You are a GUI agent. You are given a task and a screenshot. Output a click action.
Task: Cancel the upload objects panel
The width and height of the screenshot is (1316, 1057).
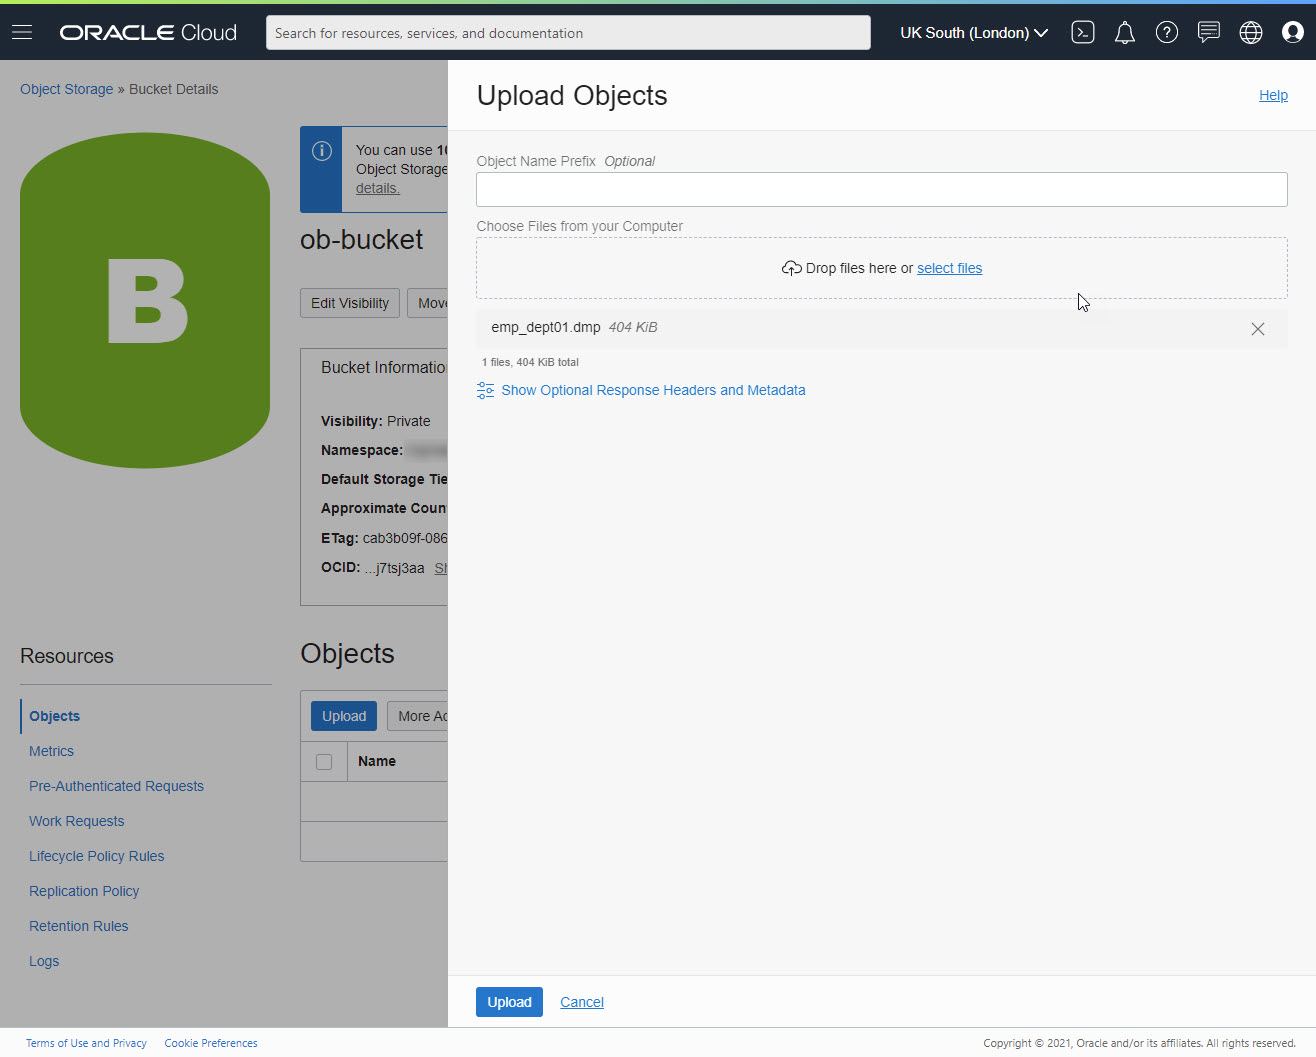pos(582,1002)
